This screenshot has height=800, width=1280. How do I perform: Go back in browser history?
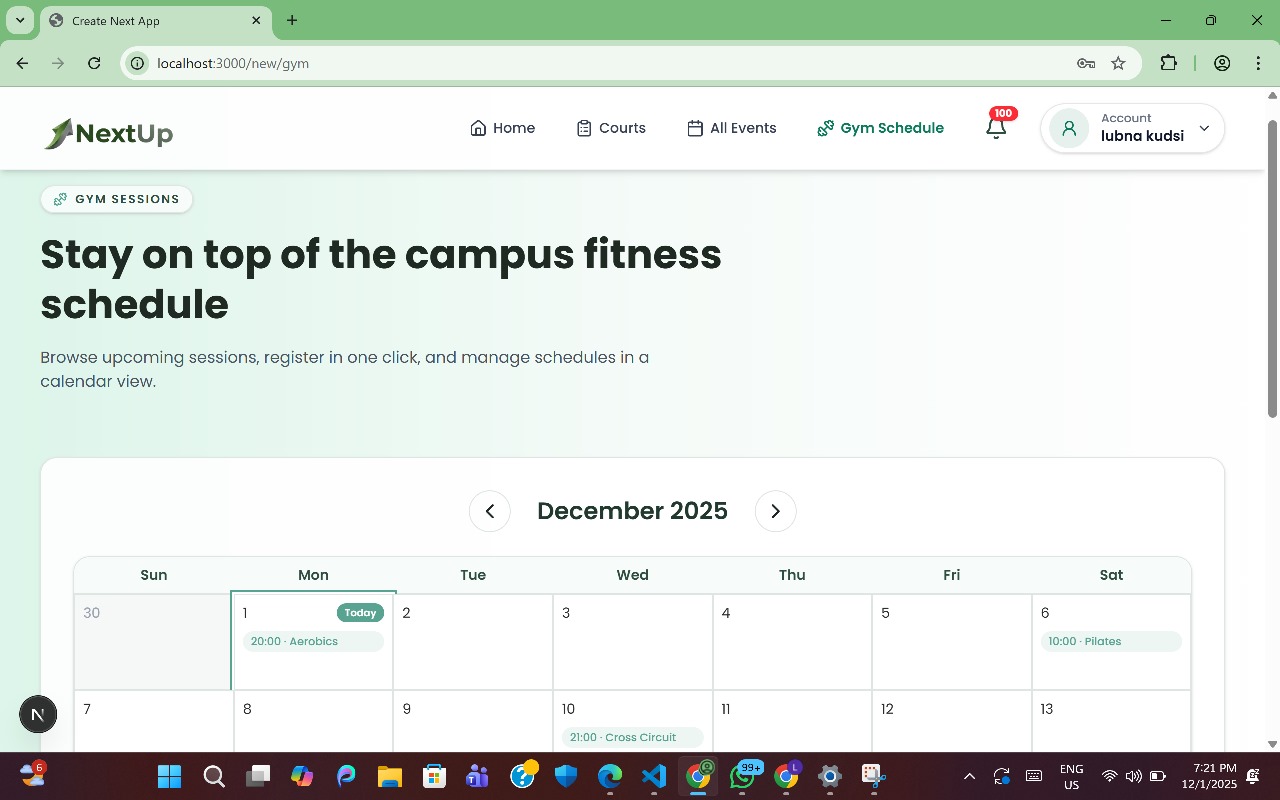22,63
